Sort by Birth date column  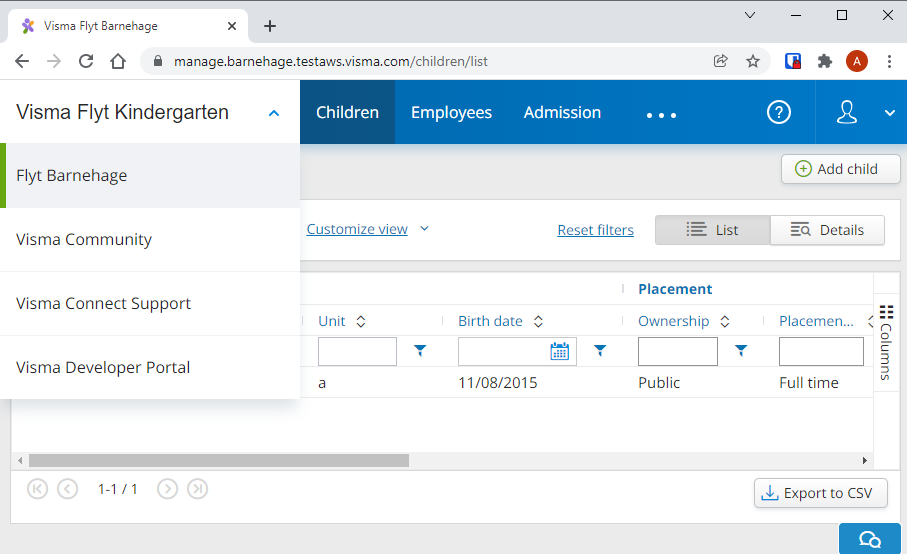click(538, 322)
